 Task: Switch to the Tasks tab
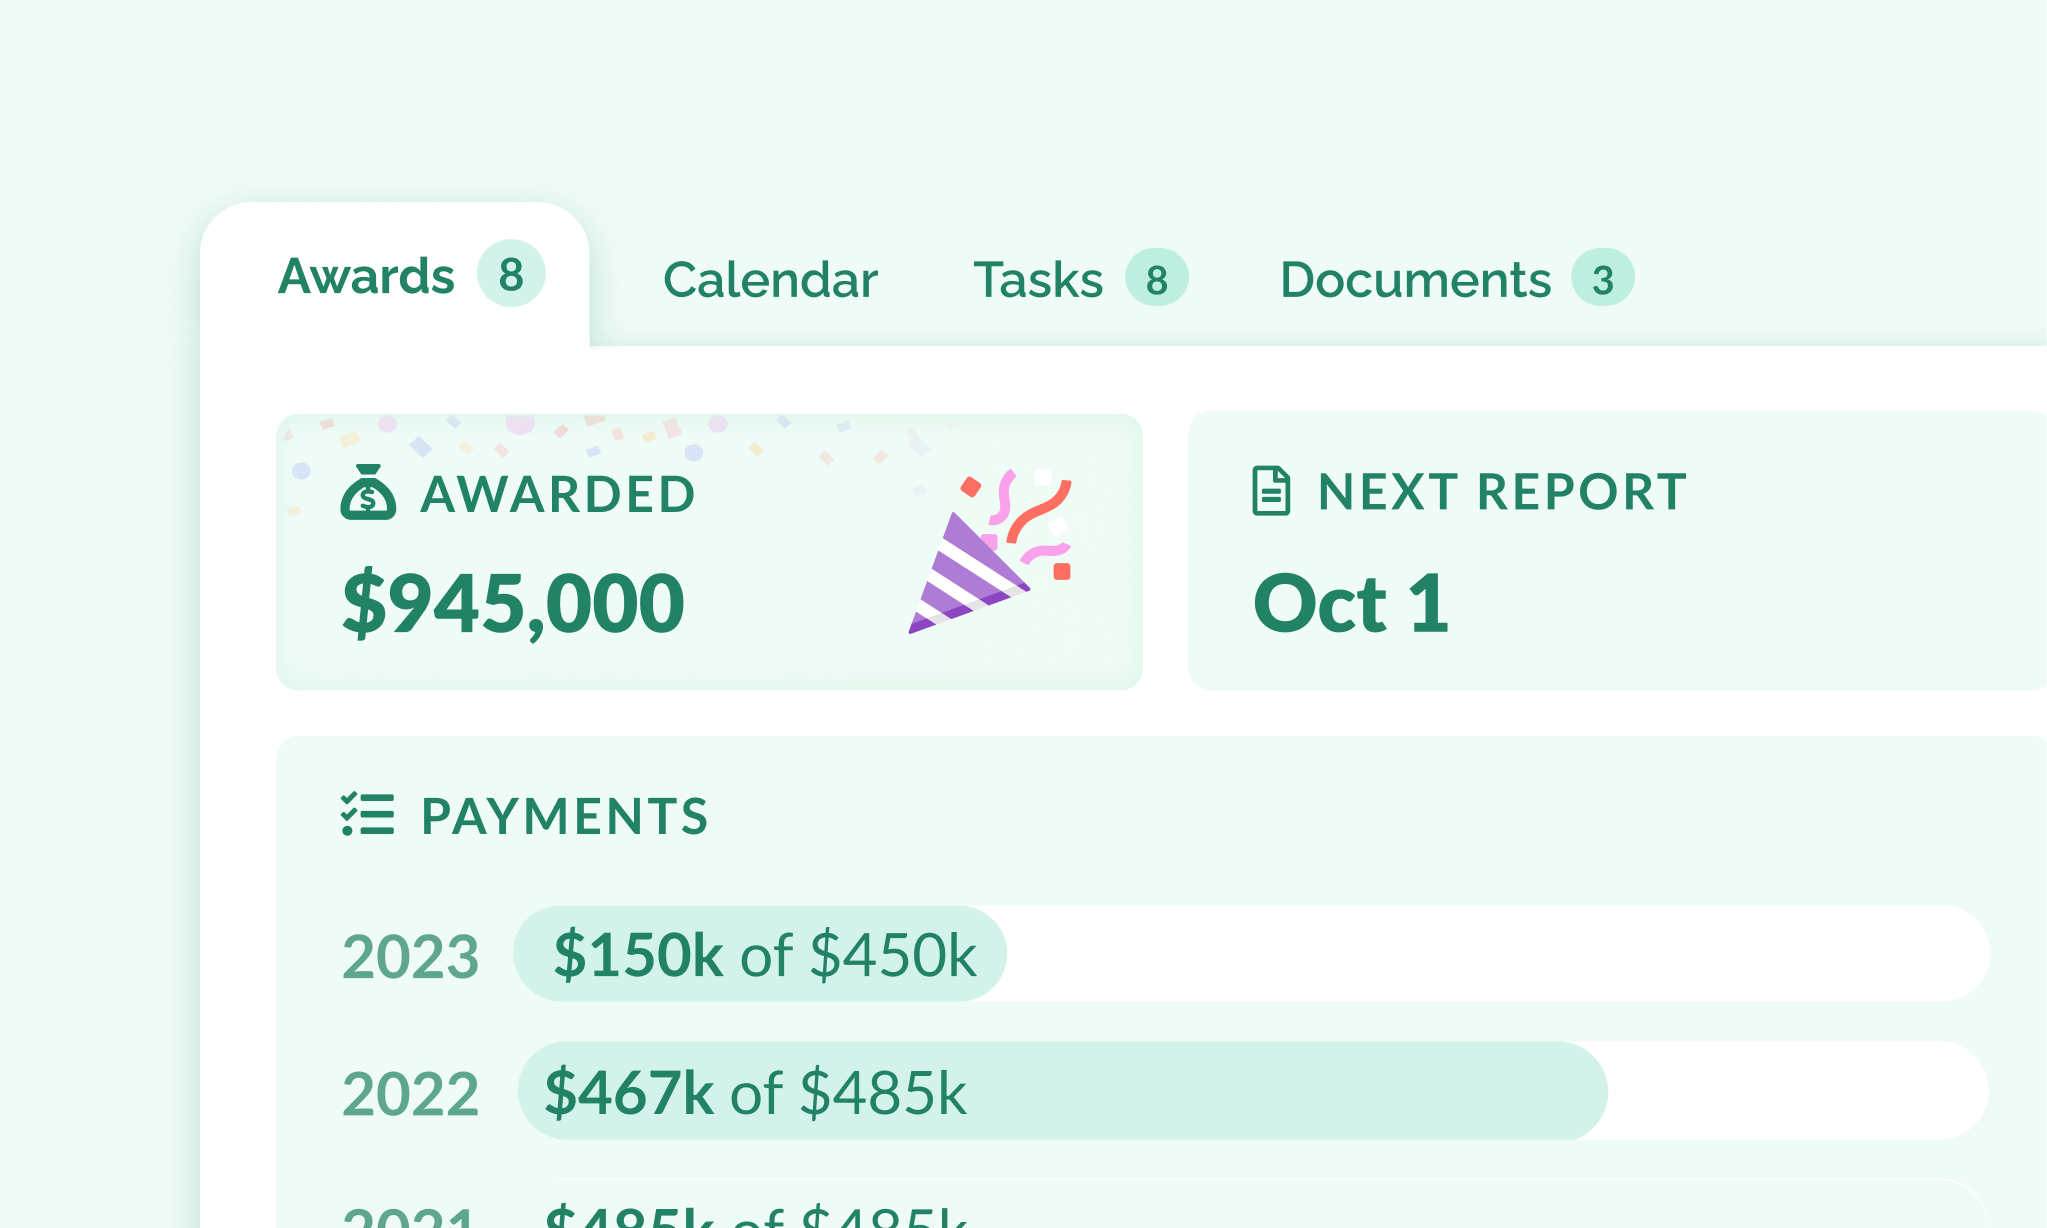coord(1037,280)
